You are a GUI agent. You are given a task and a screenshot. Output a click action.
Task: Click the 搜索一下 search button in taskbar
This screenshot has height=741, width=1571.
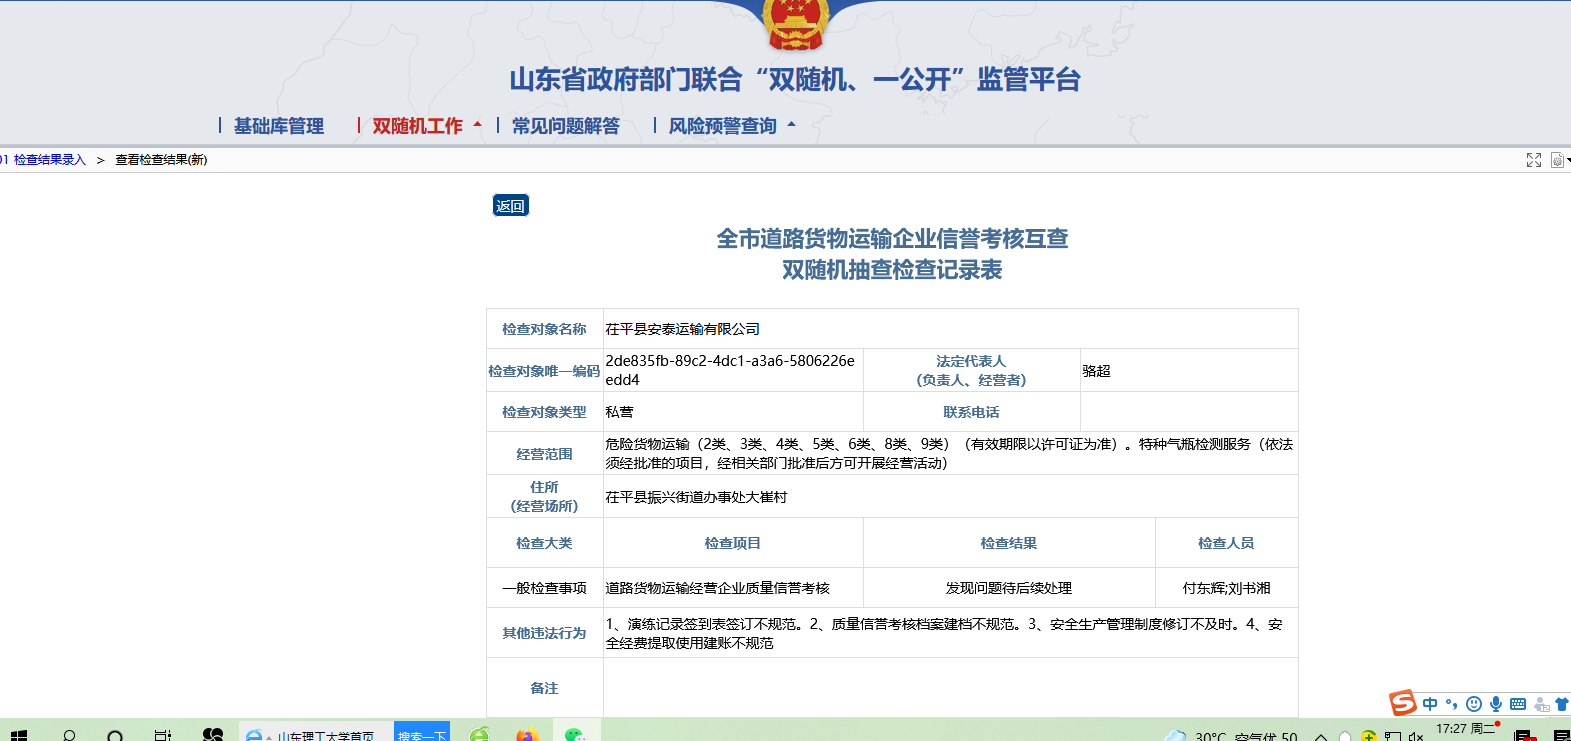(421, 735)
